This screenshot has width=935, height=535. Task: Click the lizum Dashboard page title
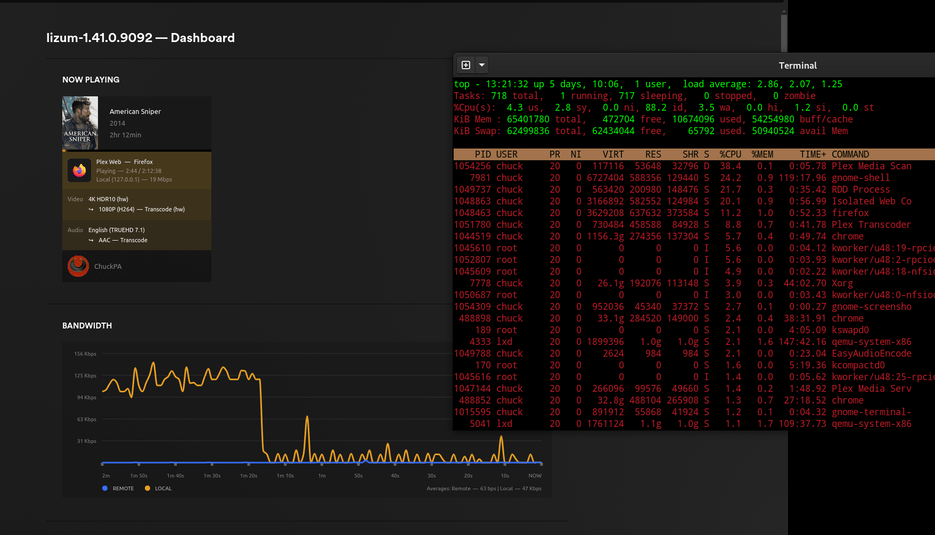pos(141,38)
